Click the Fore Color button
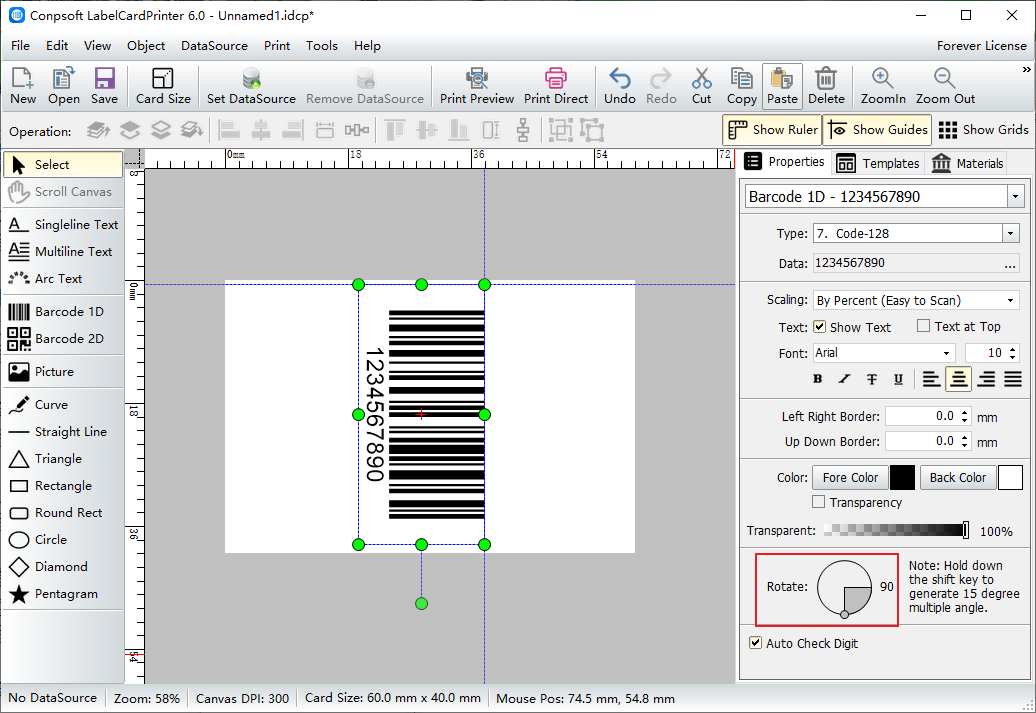The width and height of the screenshot is (1036, 713). tap(850, 477)
